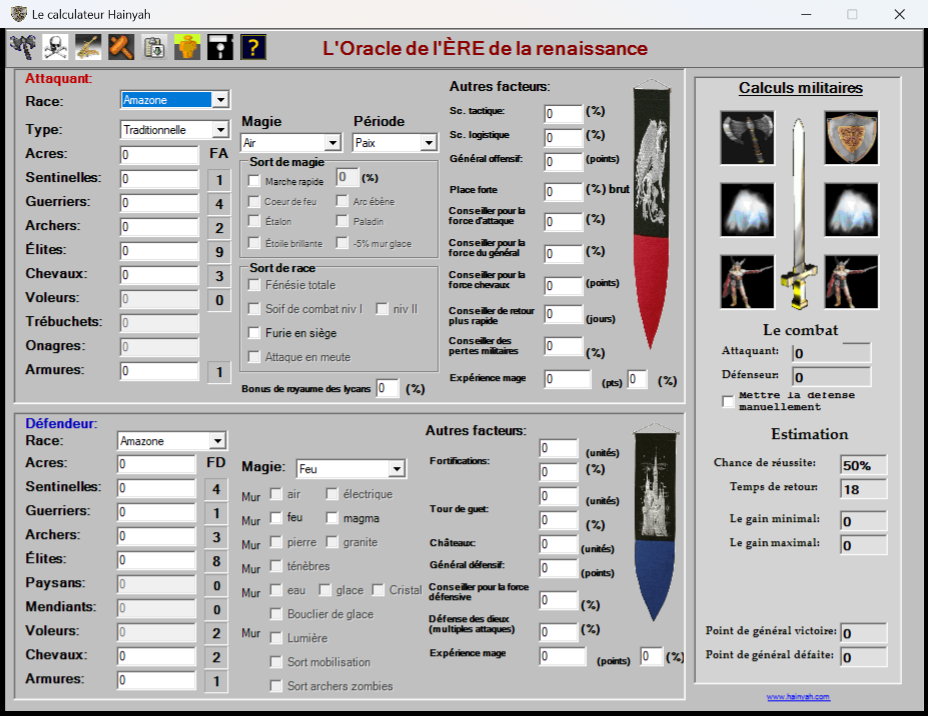This screenshot has height=716, width=928.
Task: Check the Marche rapide spell option
Action: pyautogui.click(x=254, y=181)
